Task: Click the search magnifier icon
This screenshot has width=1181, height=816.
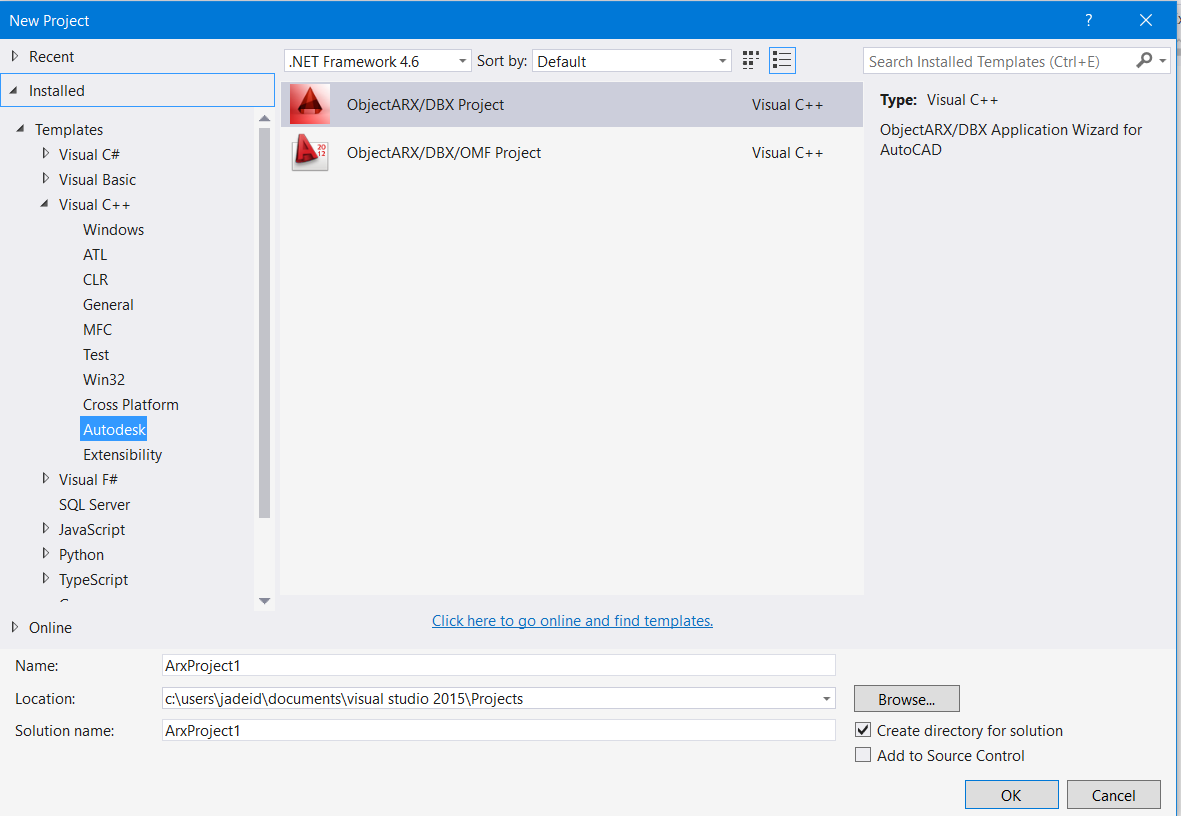Action: pyautogui.click(x=1142, y=61)
